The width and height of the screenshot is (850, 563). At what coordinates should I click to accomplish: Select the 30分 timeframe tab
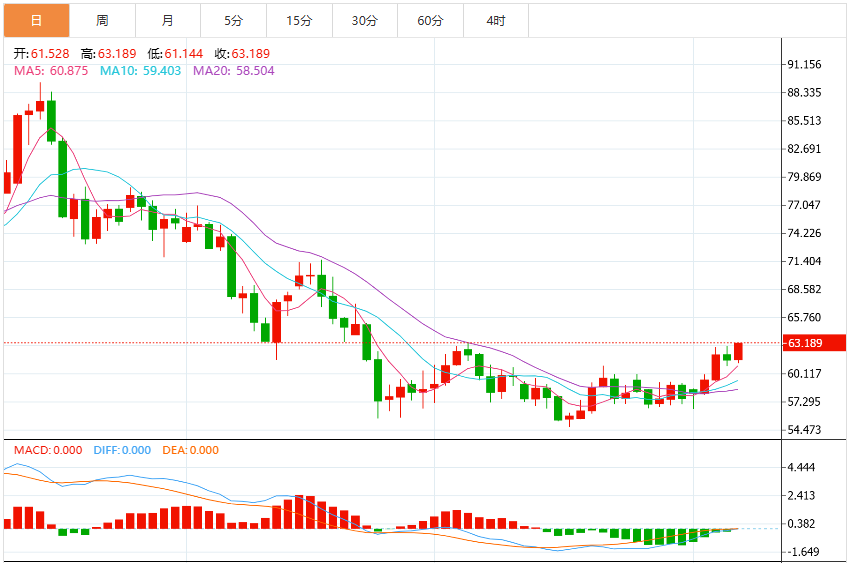[x=365, y=21]
